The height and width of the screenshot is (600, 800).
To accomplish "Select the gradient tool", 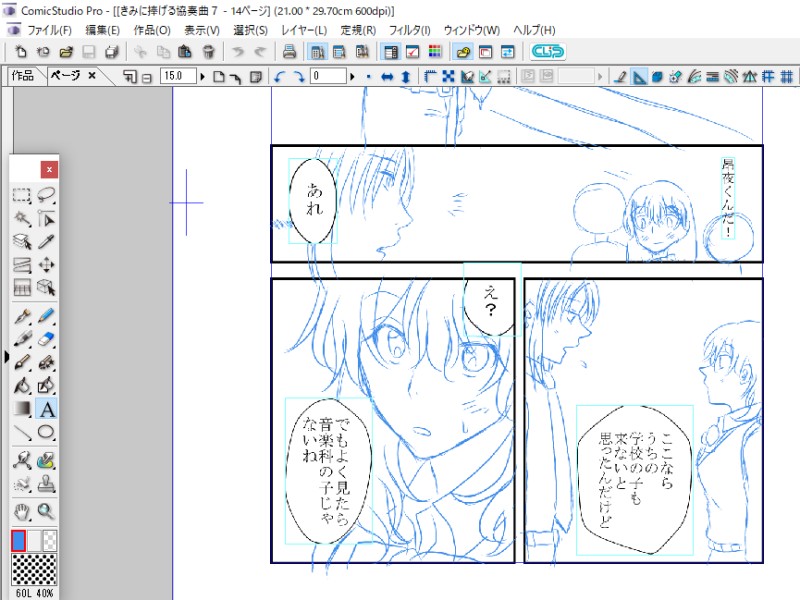I will 21,409.
